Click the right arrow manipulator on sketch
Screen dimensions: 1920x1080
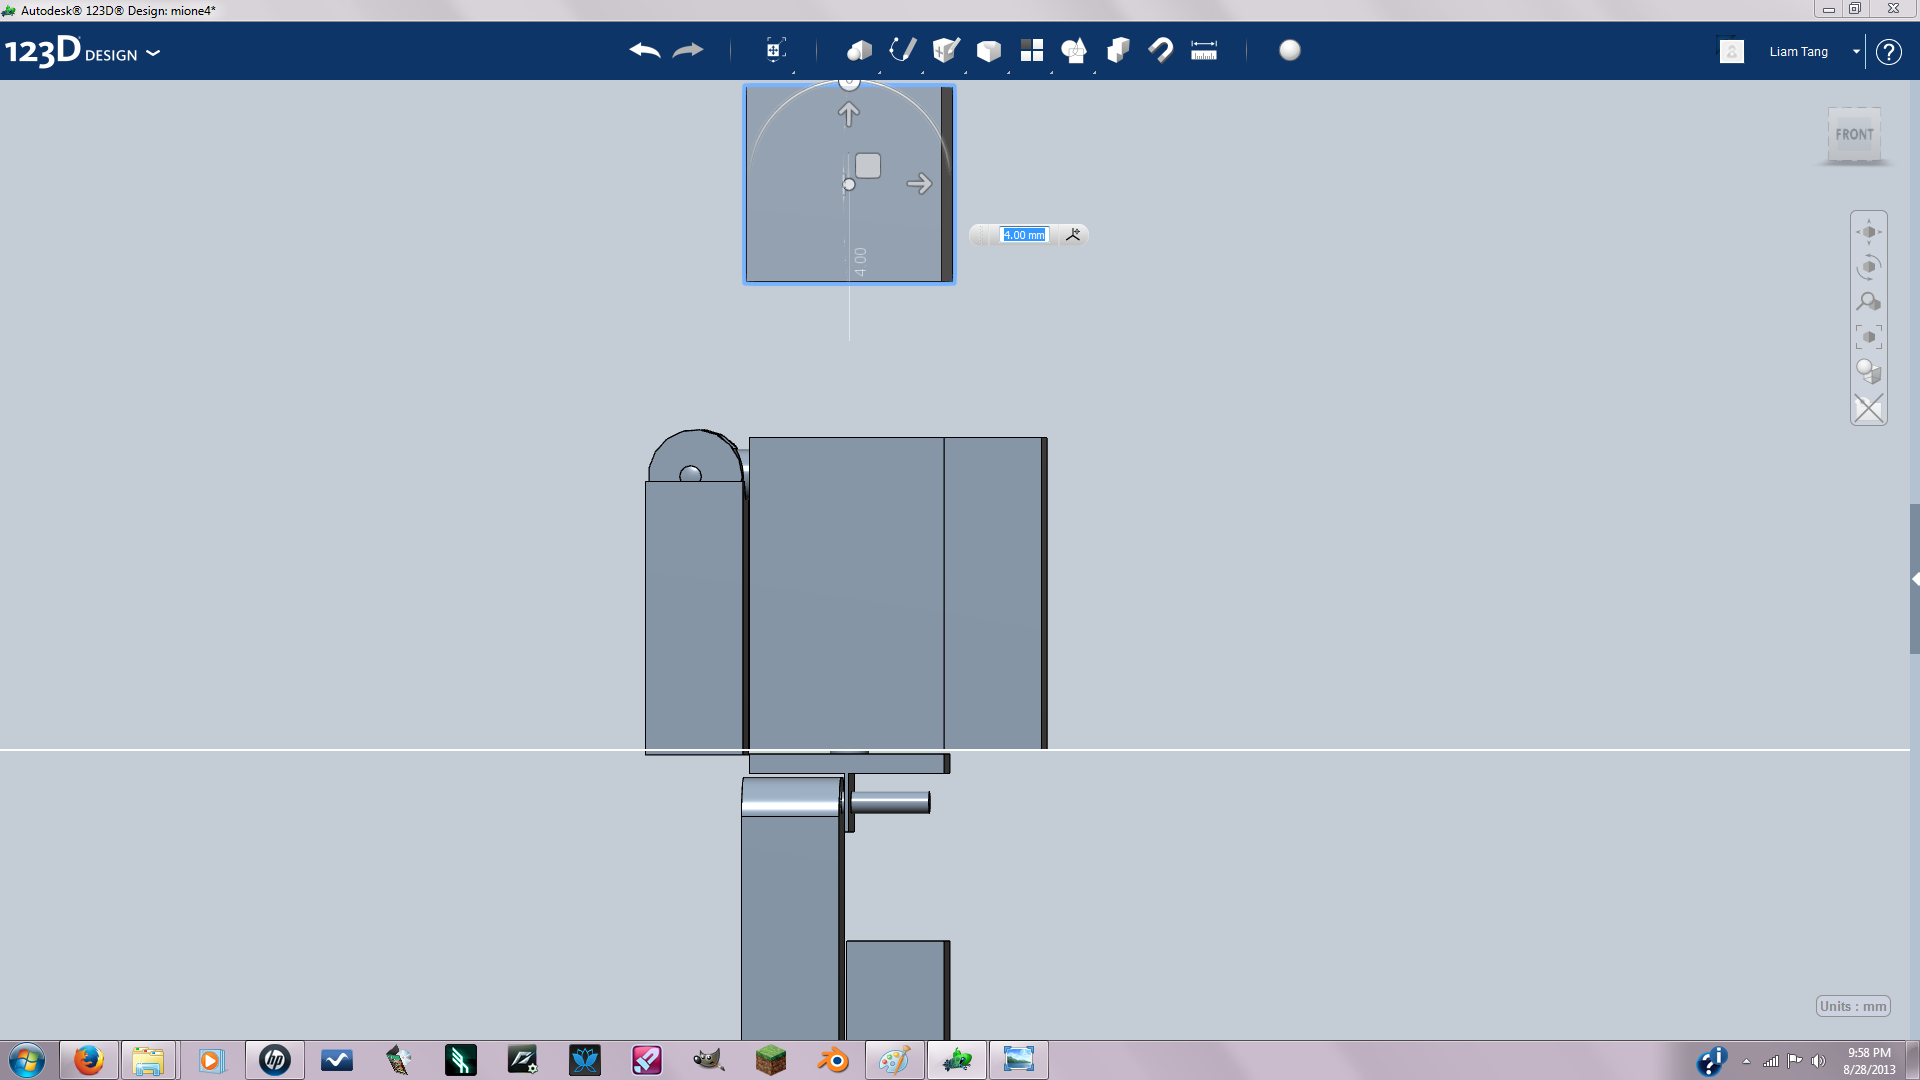(919, 184)
